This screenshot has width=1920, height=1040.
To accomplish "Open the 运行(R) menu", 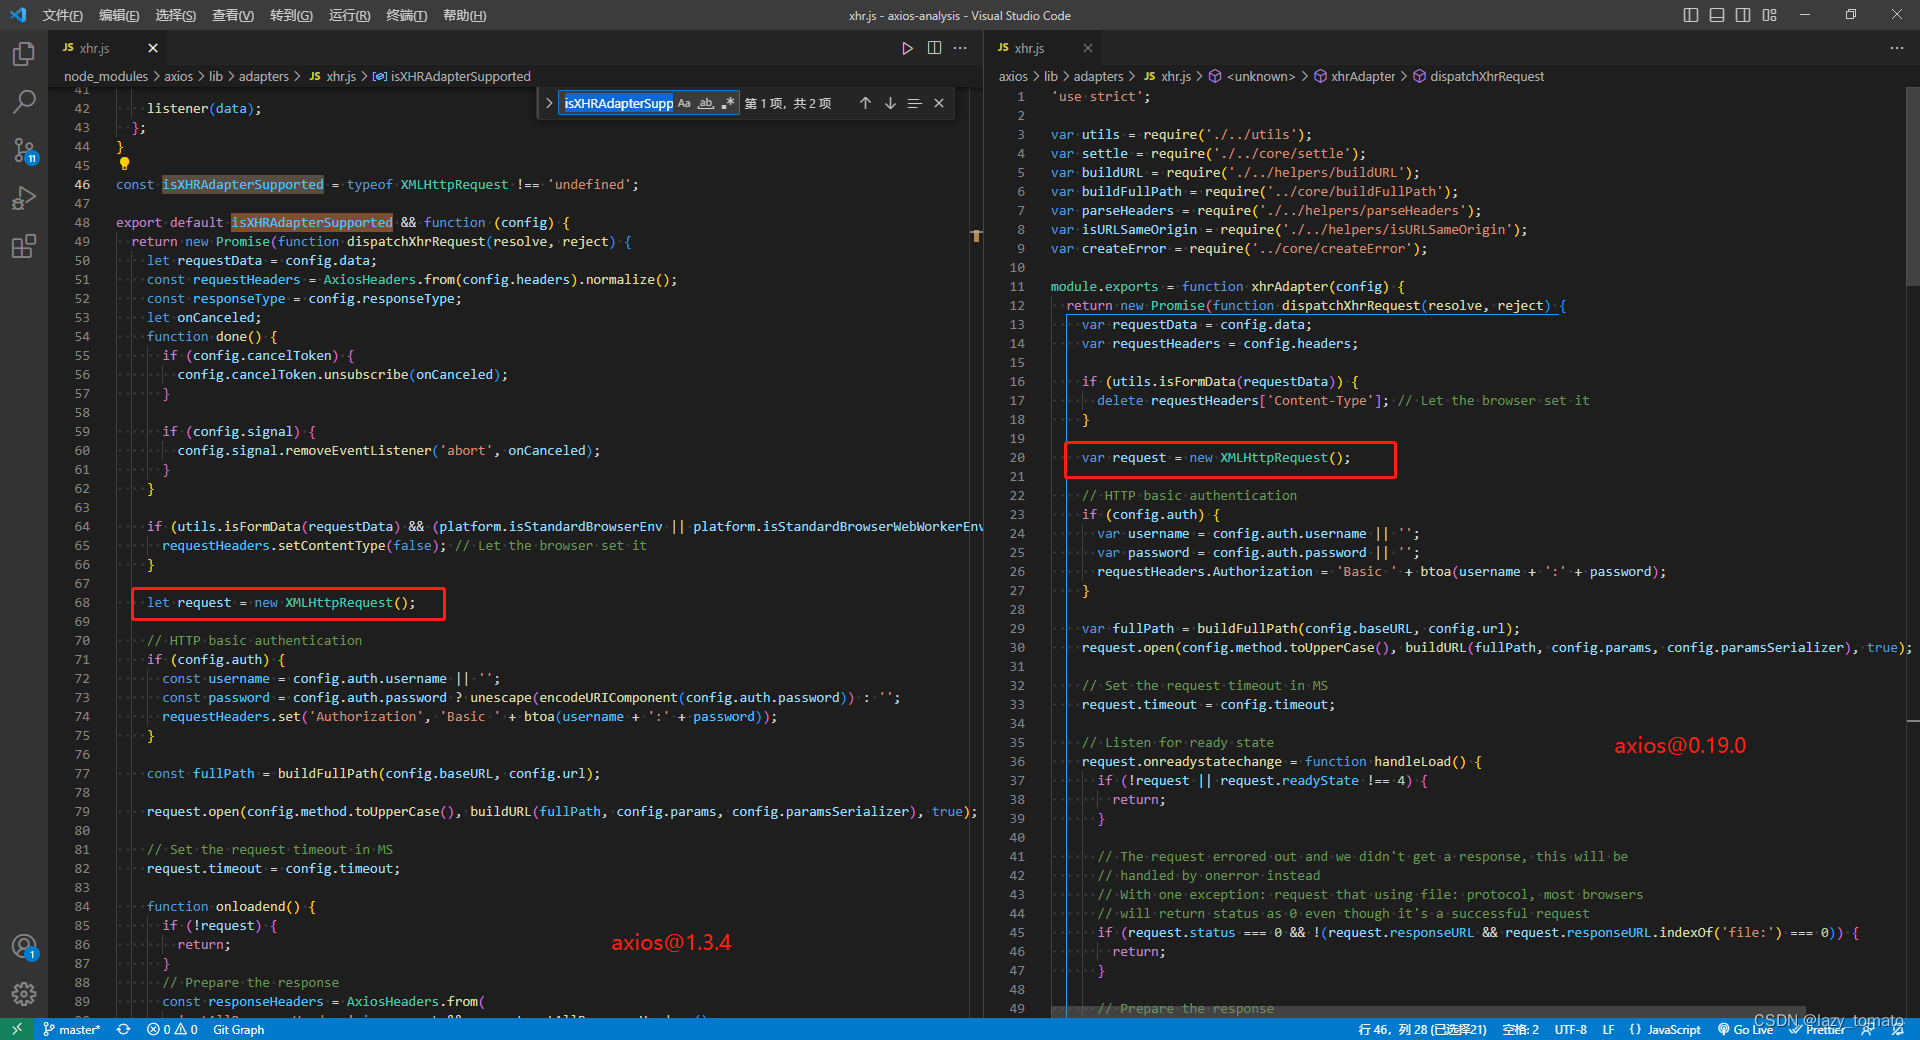I will point(349,15).
